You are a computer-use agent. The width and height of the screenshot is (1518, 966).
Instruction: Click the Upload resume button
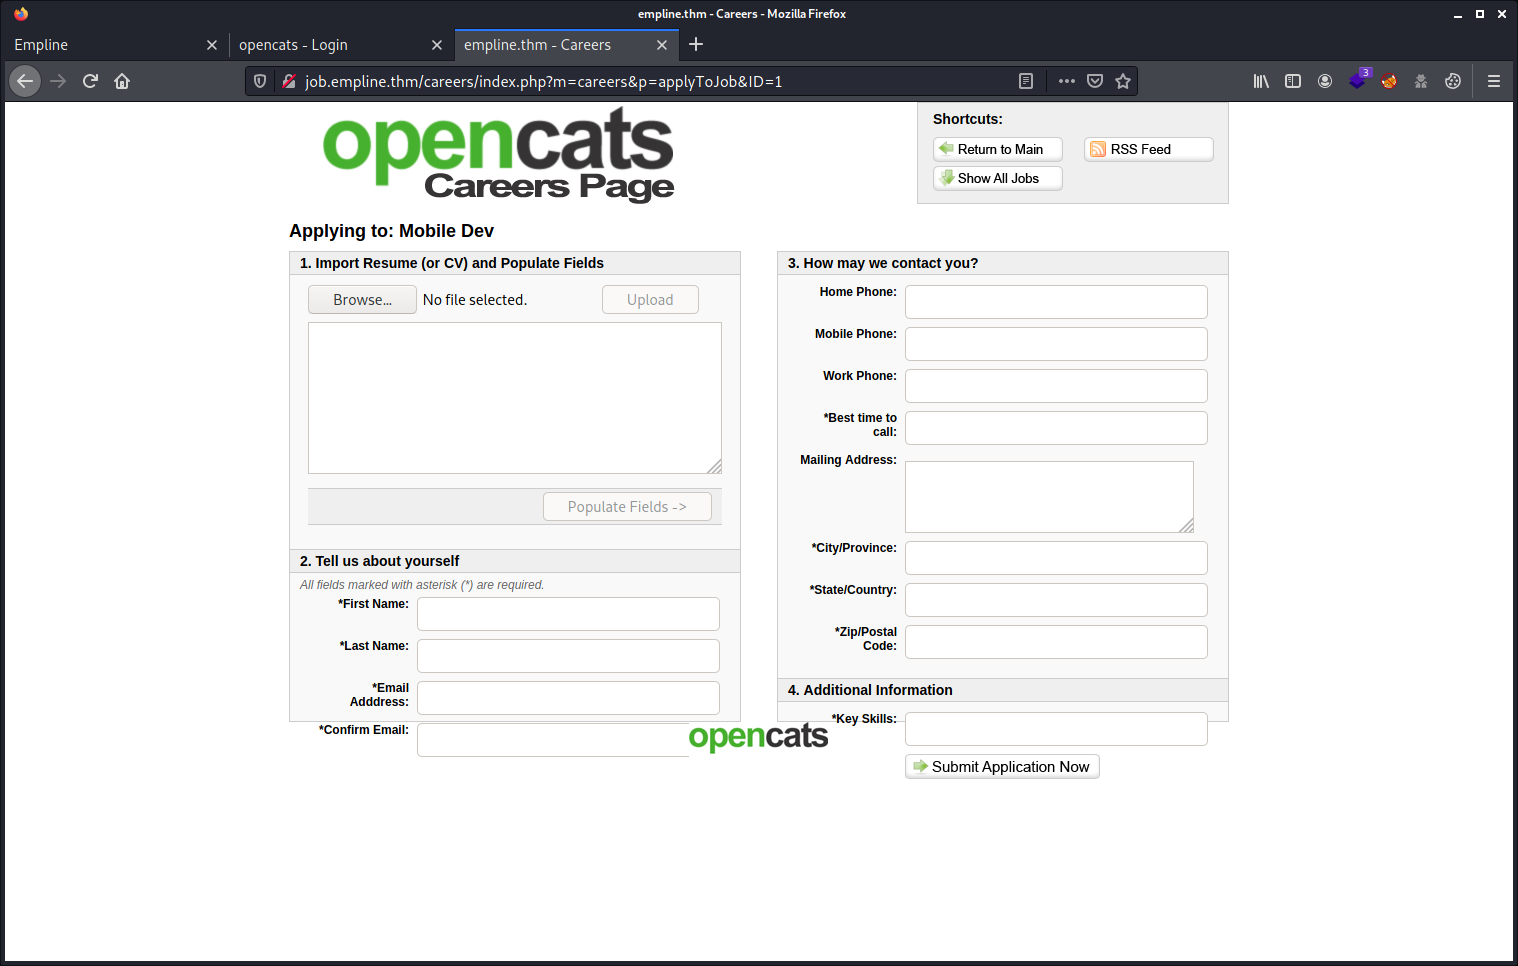tap(650, 300)
